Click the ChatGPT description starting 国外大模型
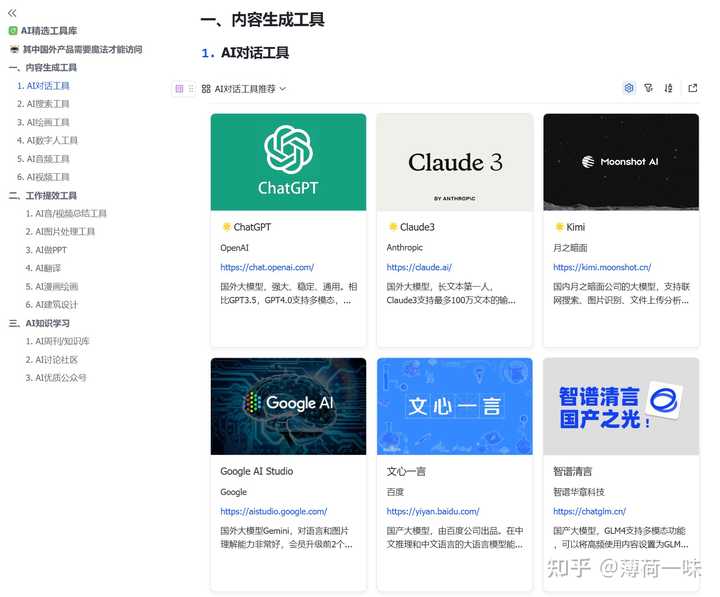This screenshot has width=720, height=597. [x=288, y=293]
